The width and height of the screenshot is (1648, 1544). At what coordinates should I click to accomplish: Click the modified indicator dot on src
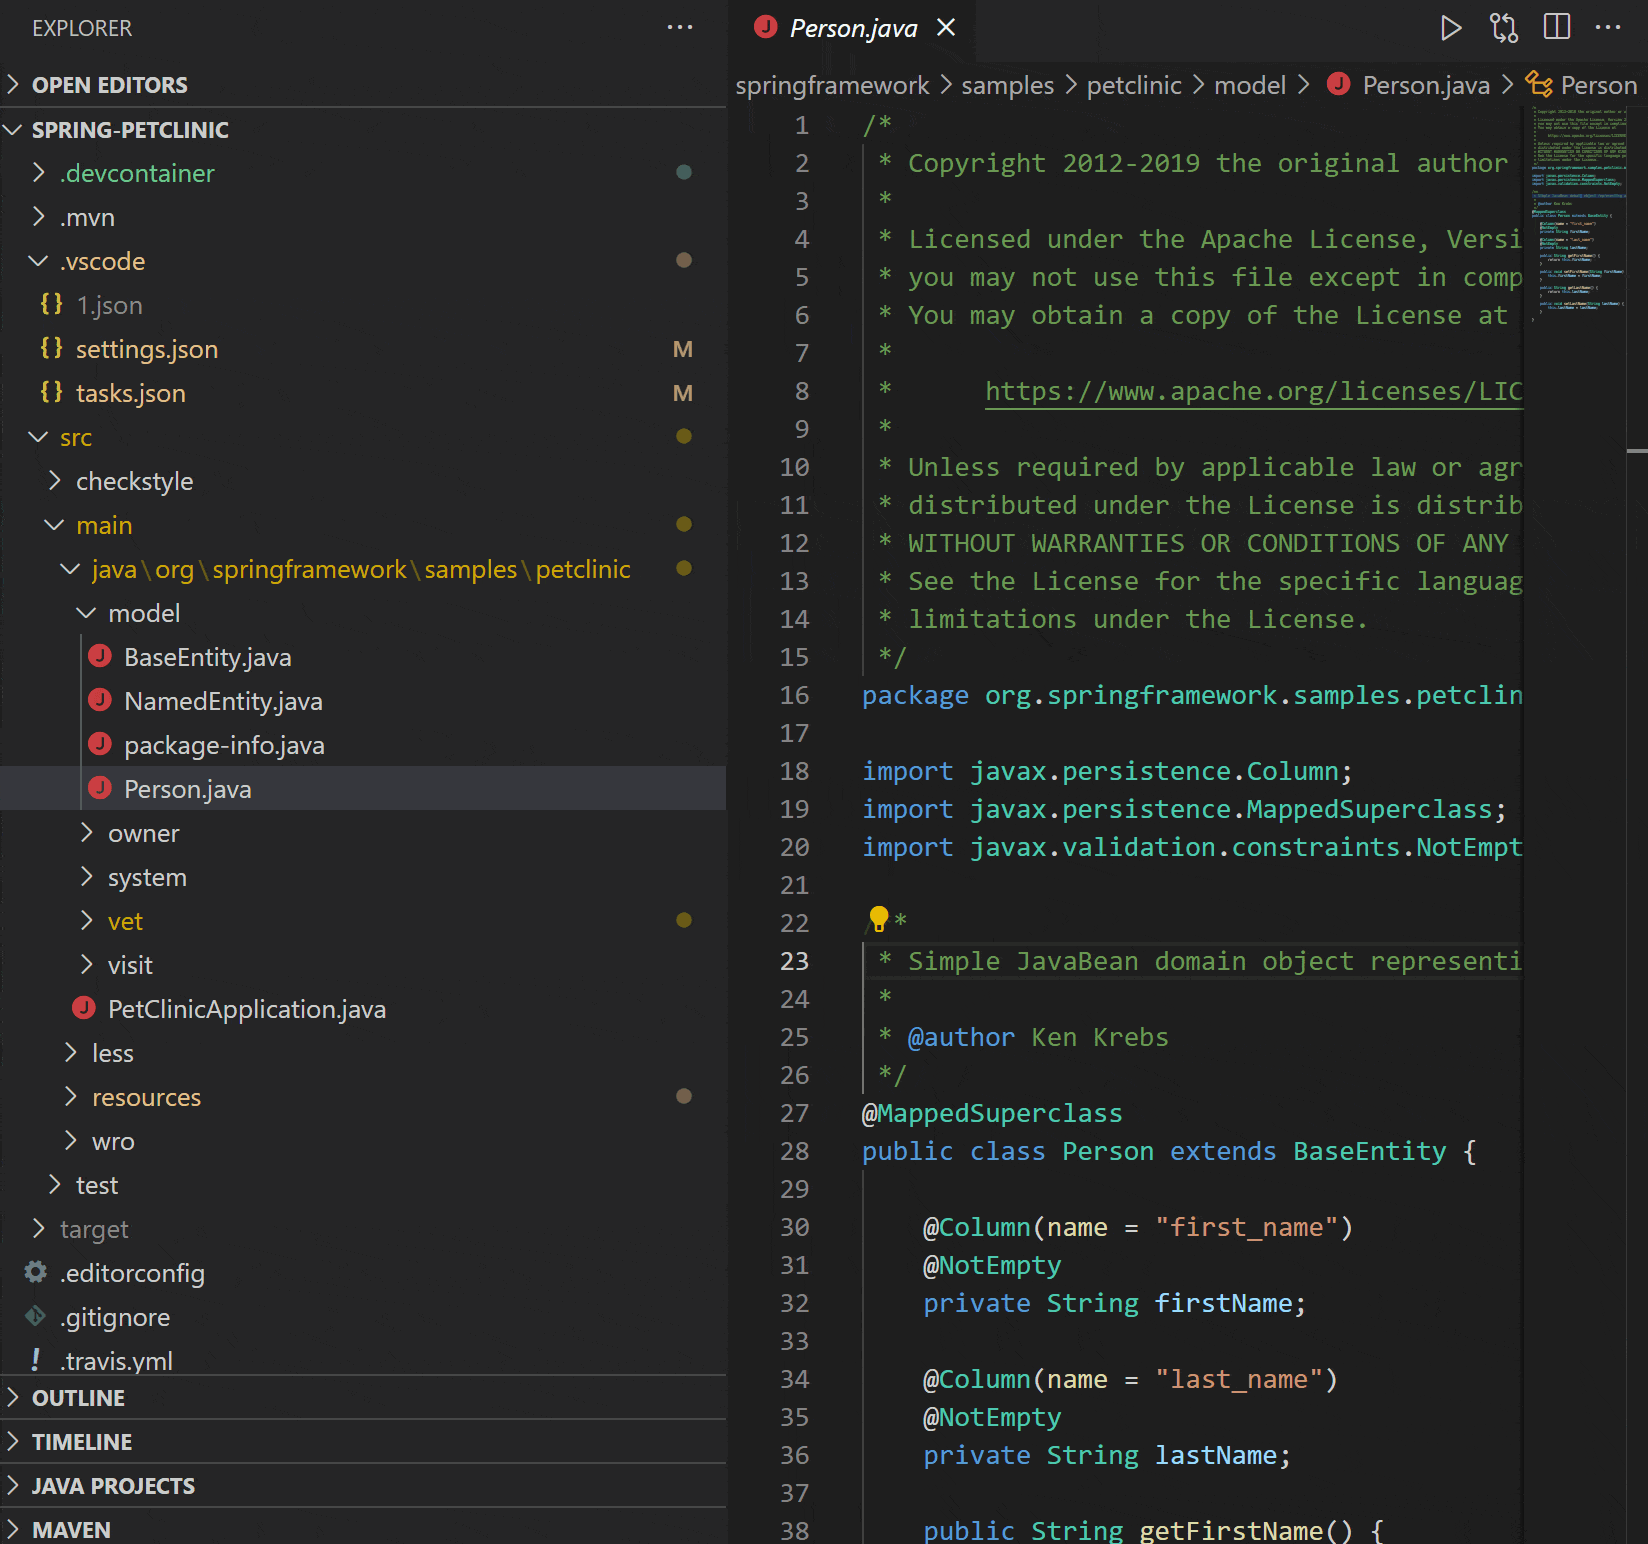[x=684, y=436]
